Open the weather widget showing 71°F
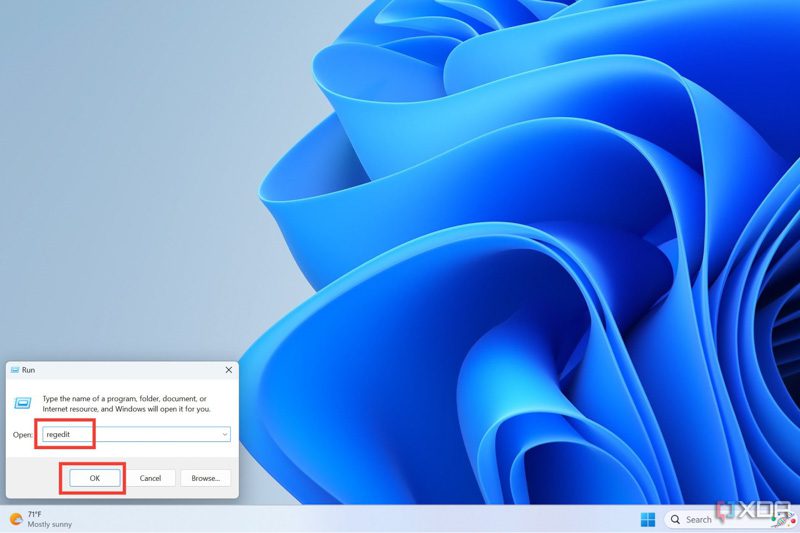Image resolution: width=800 pixels, height=533 pixels. pyautogui.click(x=41, y=519)
